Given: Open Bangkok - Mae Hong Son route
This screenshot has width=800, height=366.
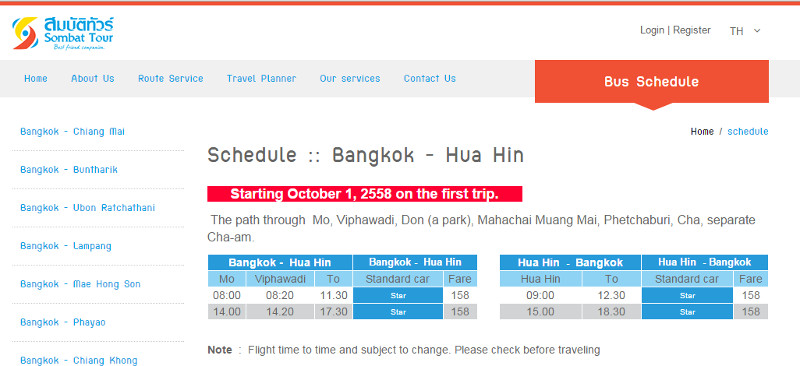Looking at the screenshot, I should 80,284.
